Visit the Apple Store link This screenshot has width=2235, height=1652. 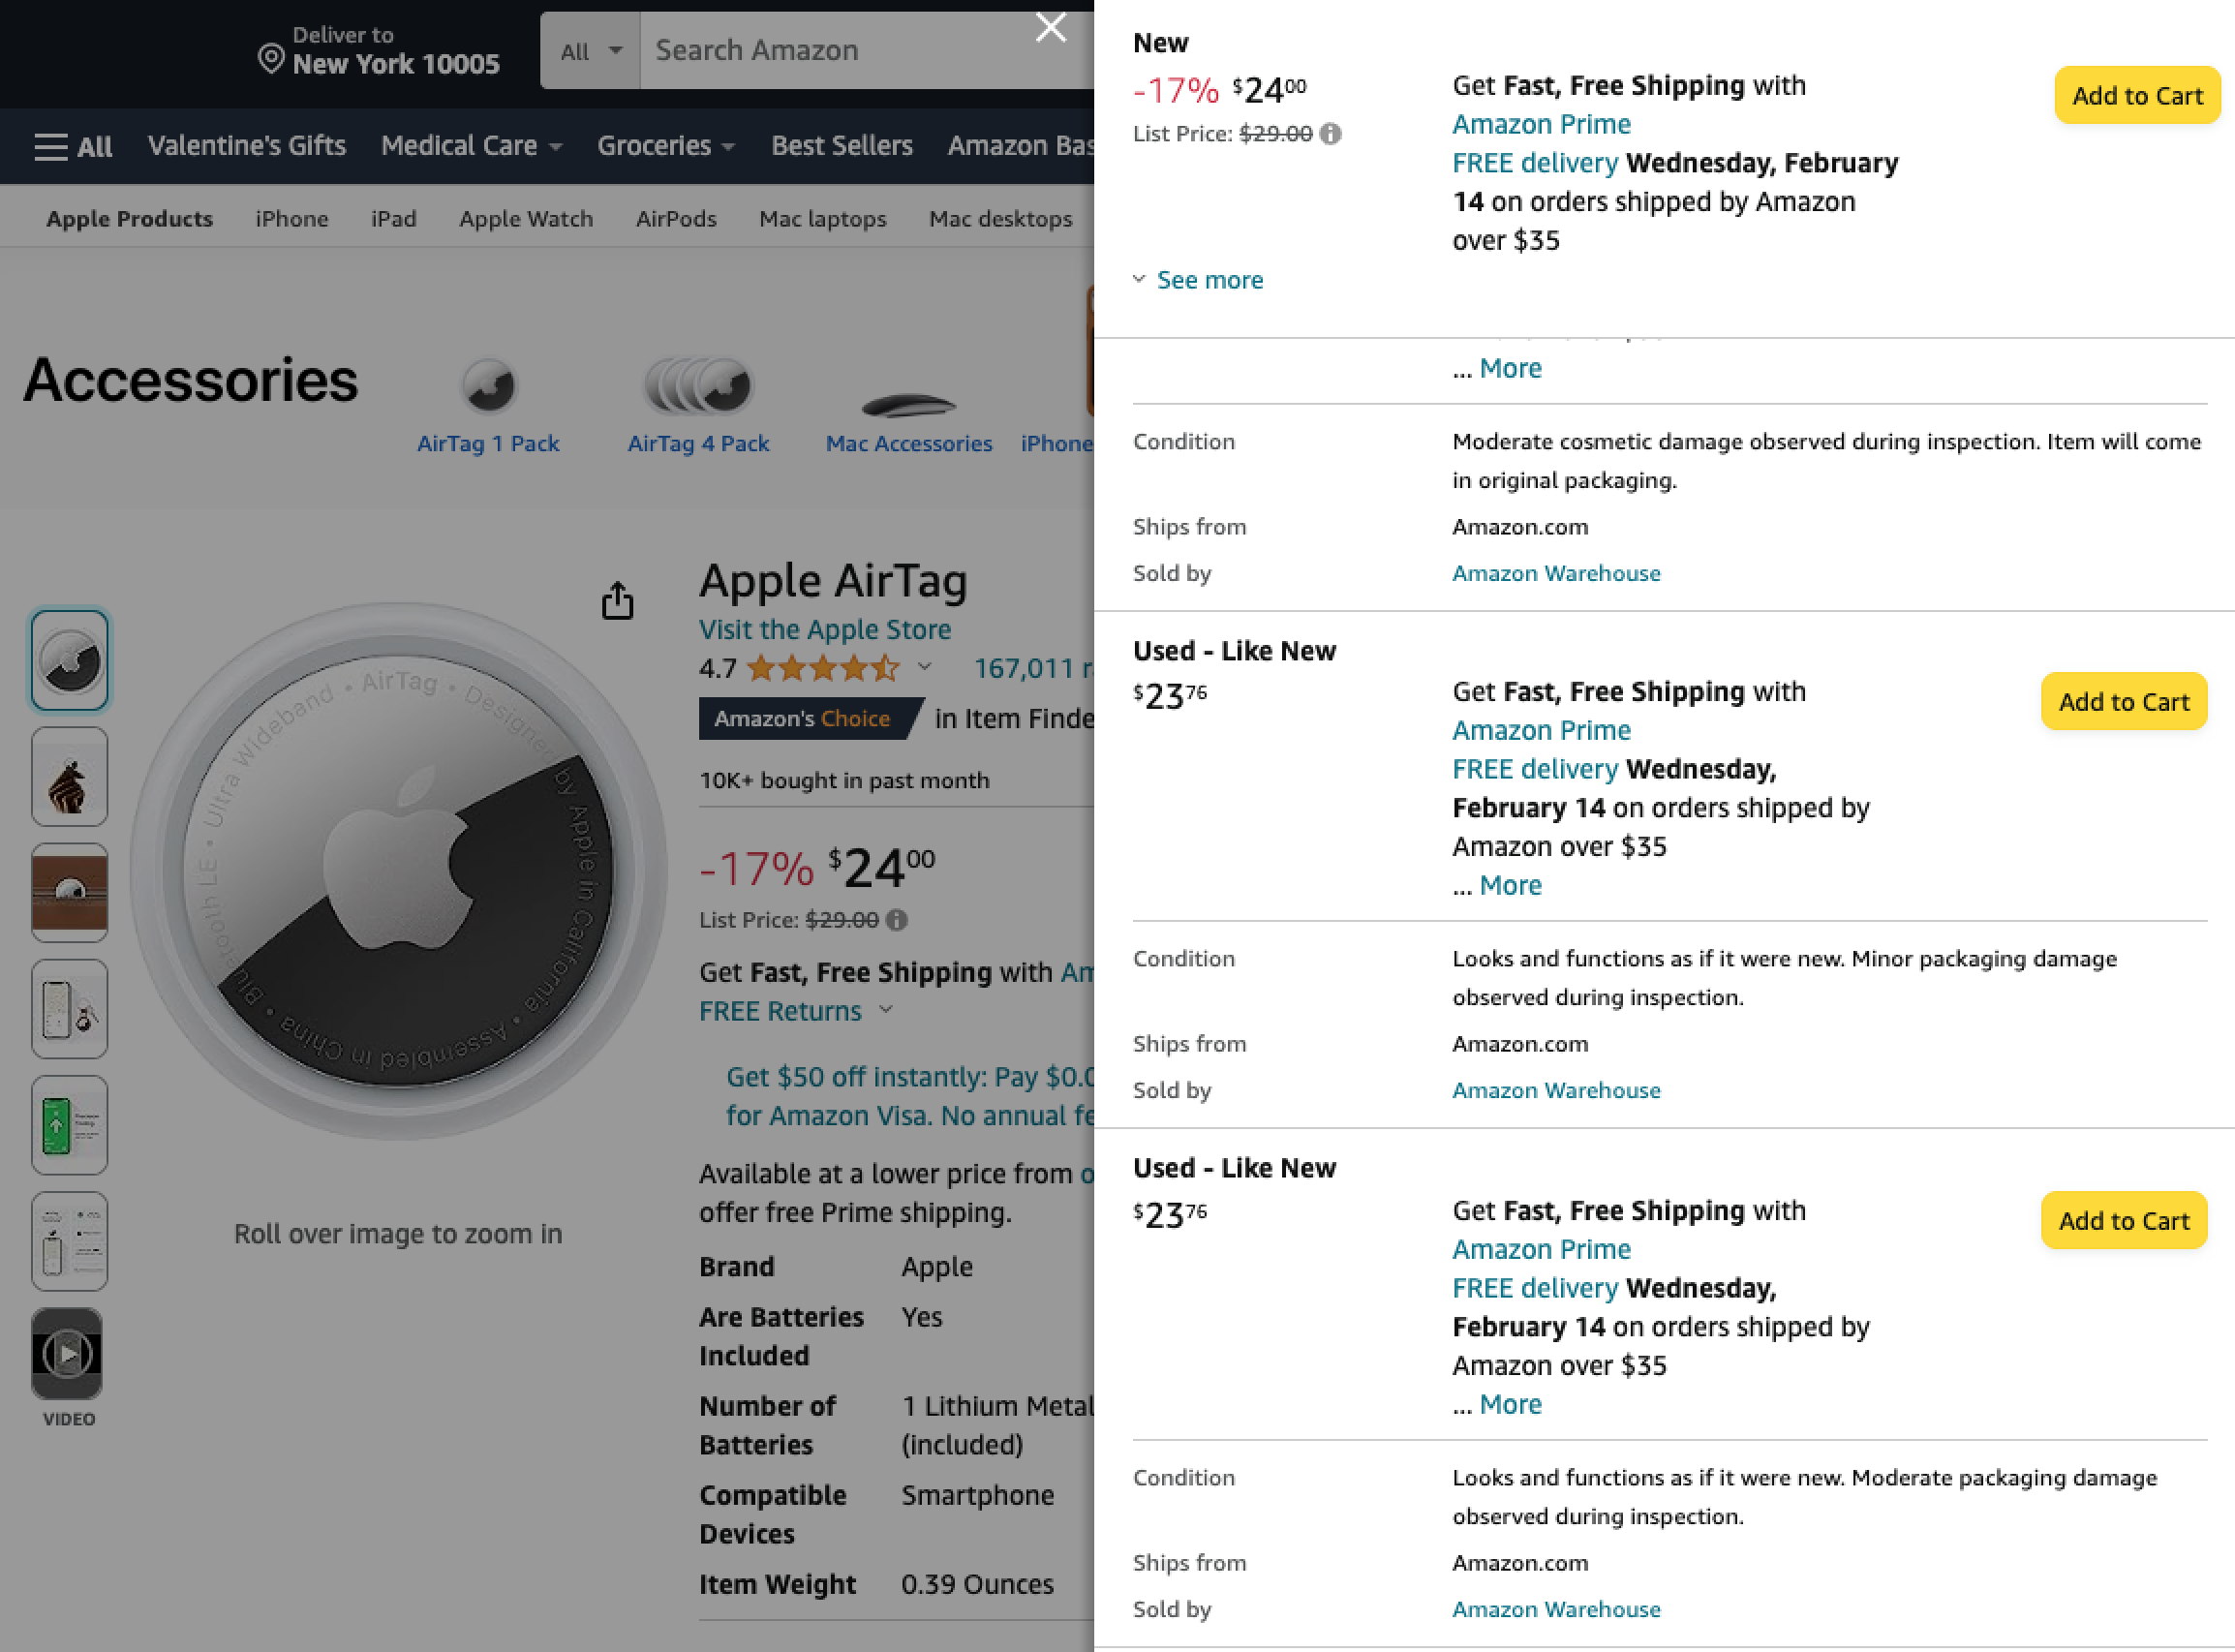(x=824, y=629)
